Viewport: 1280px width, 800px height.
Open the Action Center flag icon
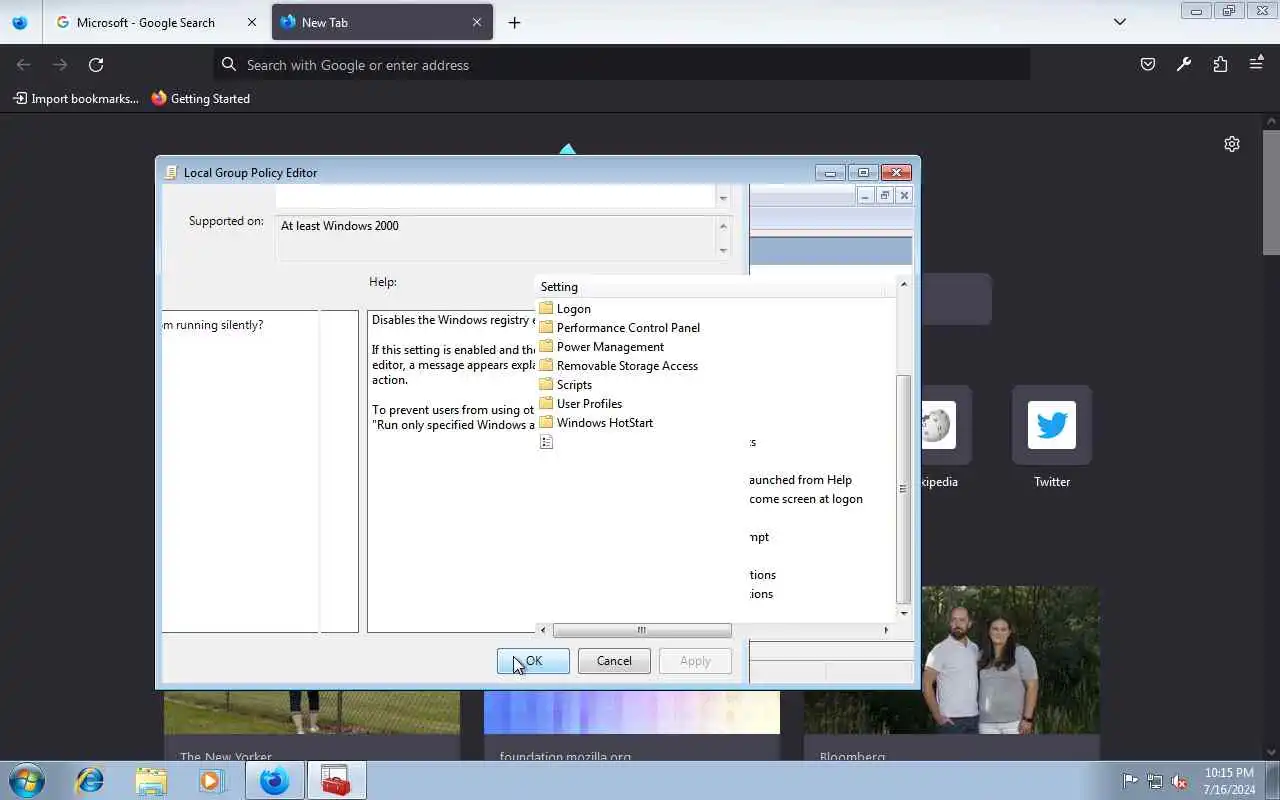(1130, 781)
